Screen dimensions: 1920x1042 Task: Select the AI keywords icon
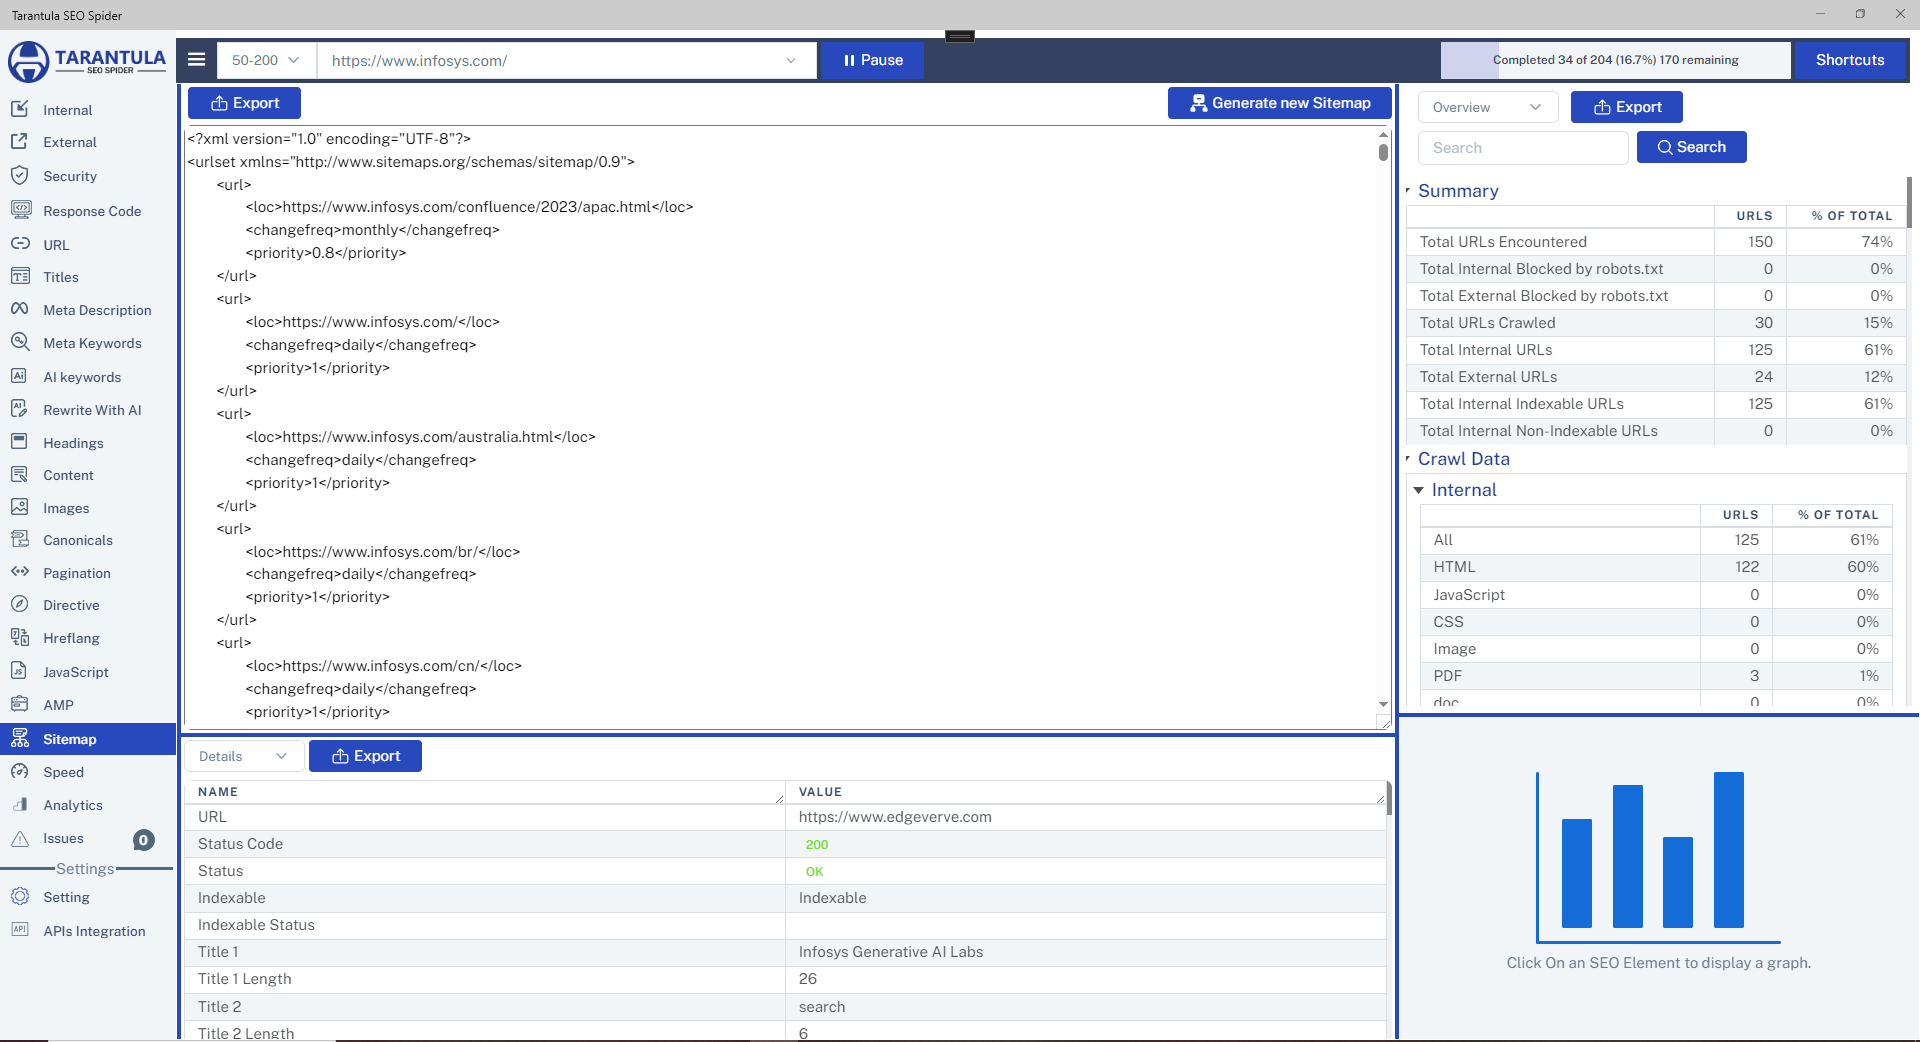tap(19, 376)
